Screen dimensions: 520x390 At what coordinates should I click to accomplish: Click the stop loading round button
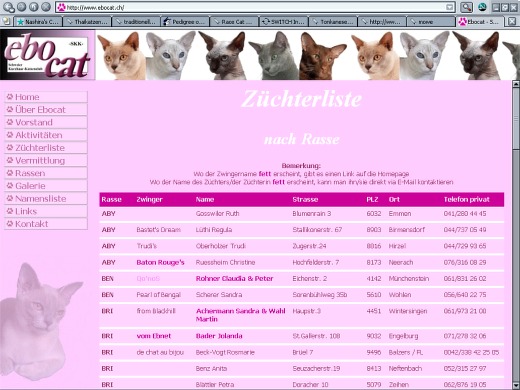pos(46,7)
